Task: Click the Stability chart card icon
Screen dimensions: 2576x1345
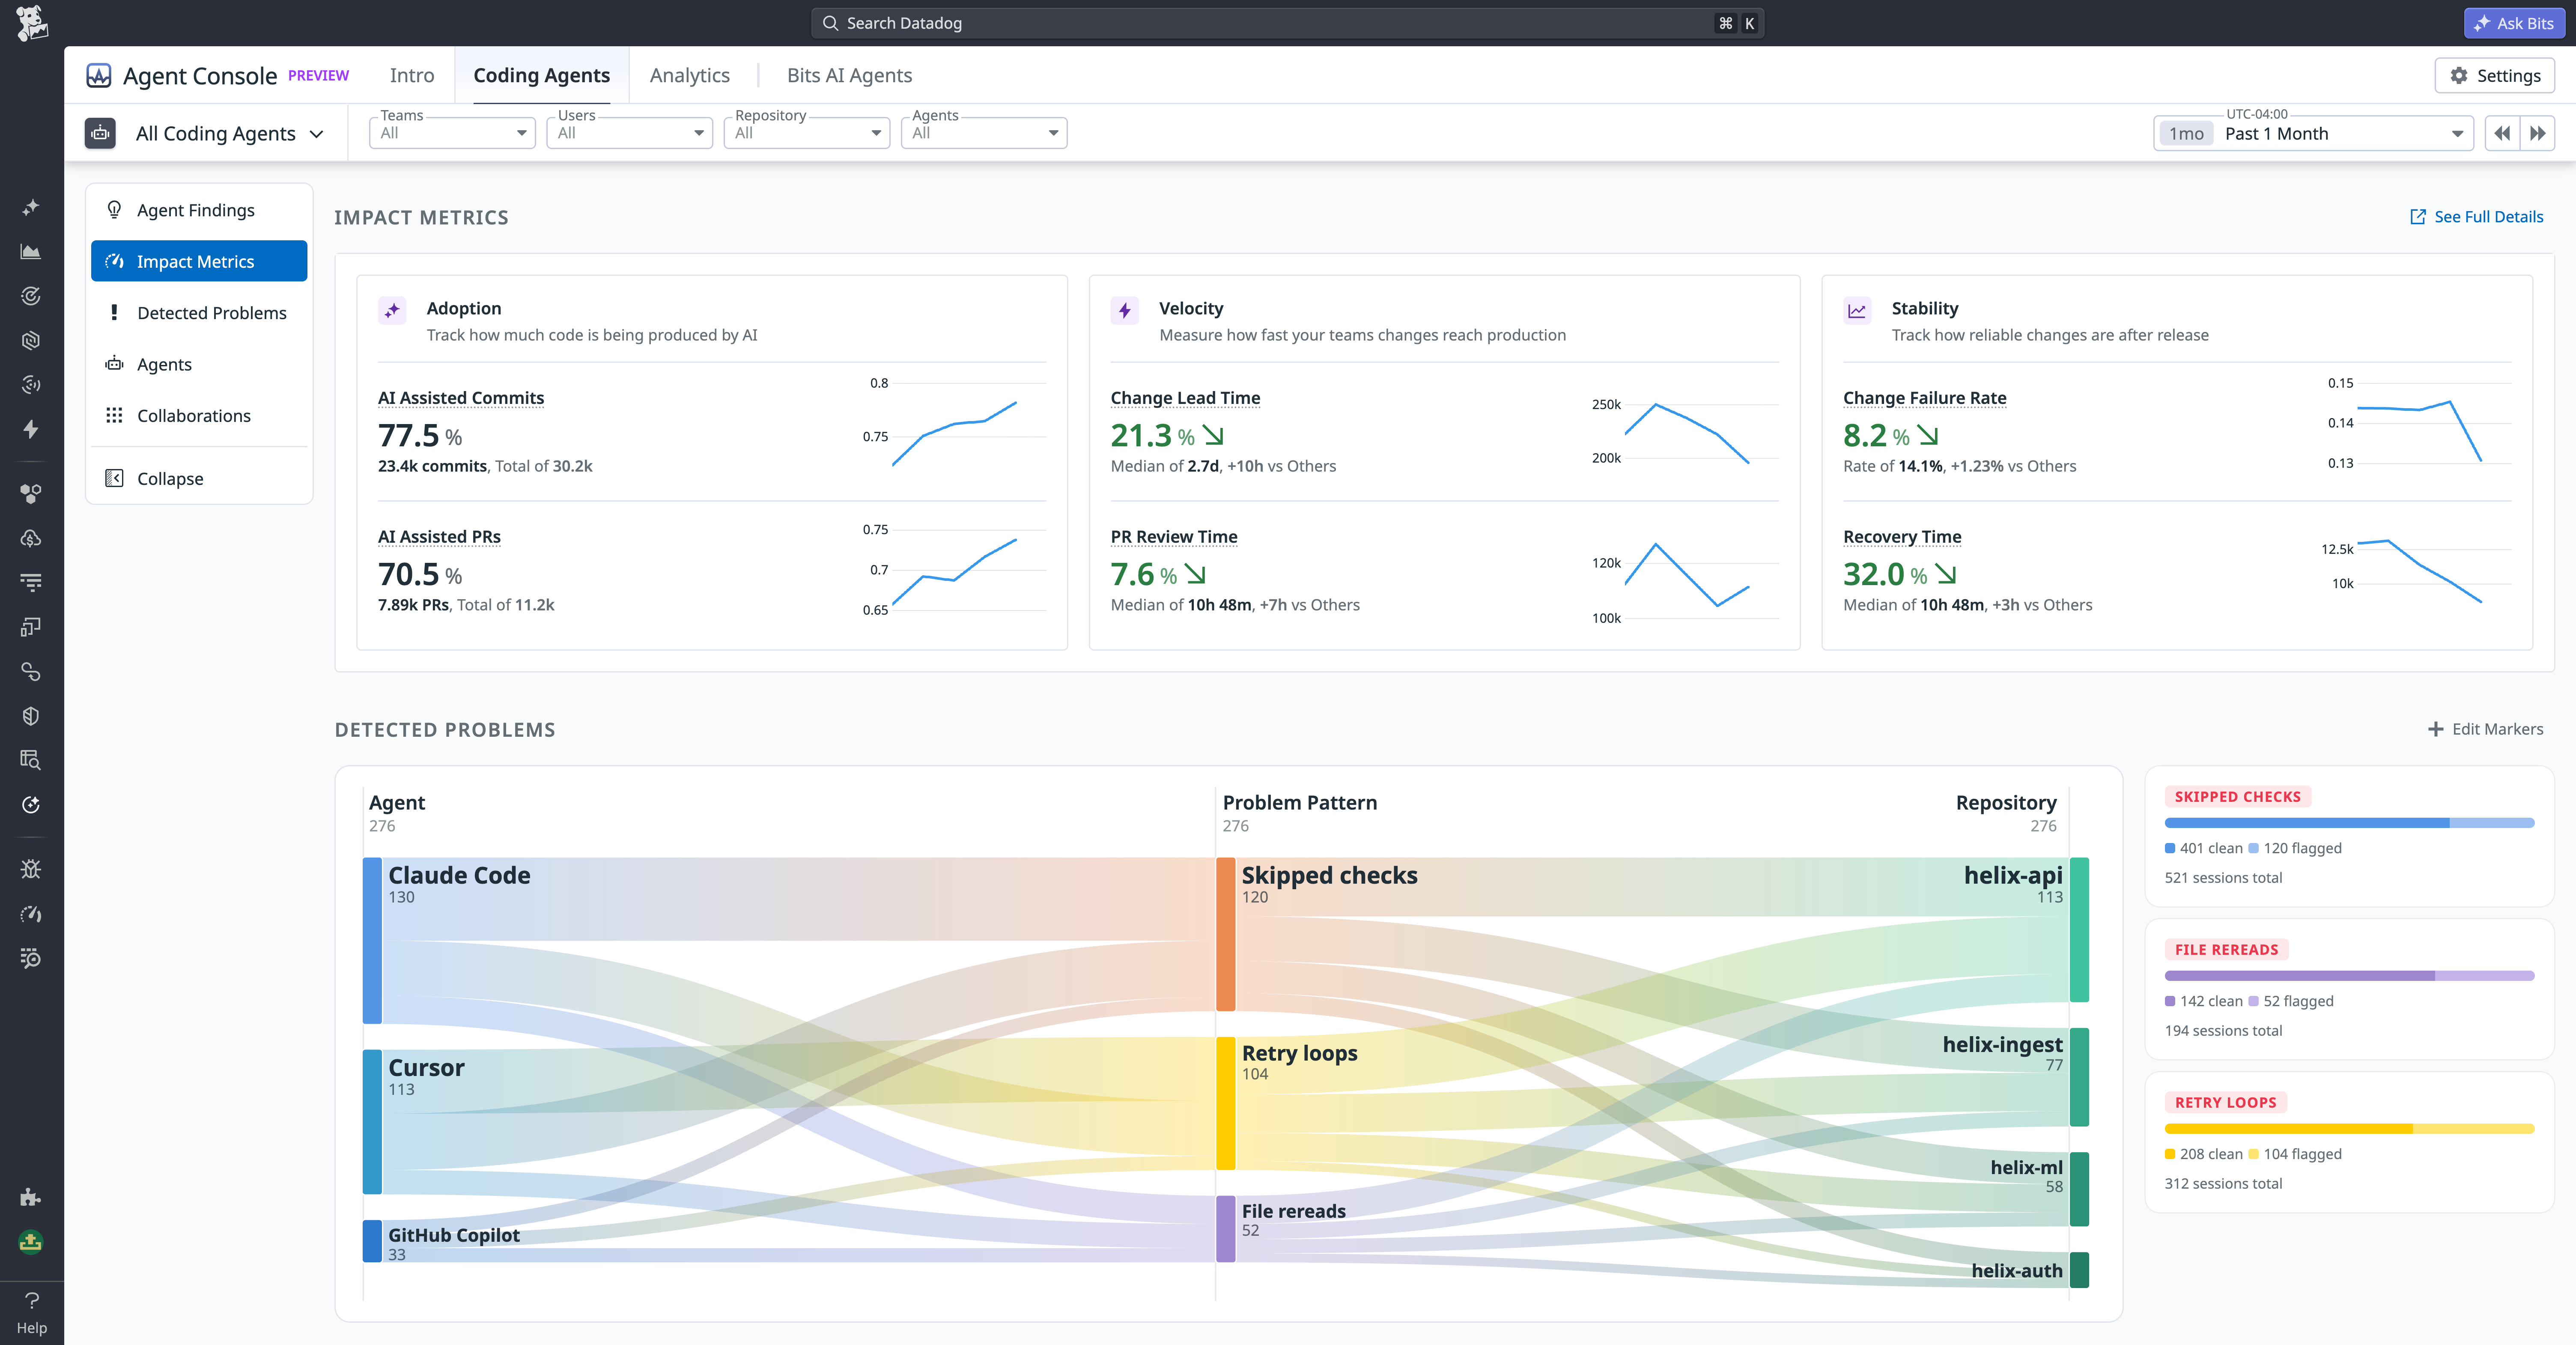Action: [x=1857, y=310]
